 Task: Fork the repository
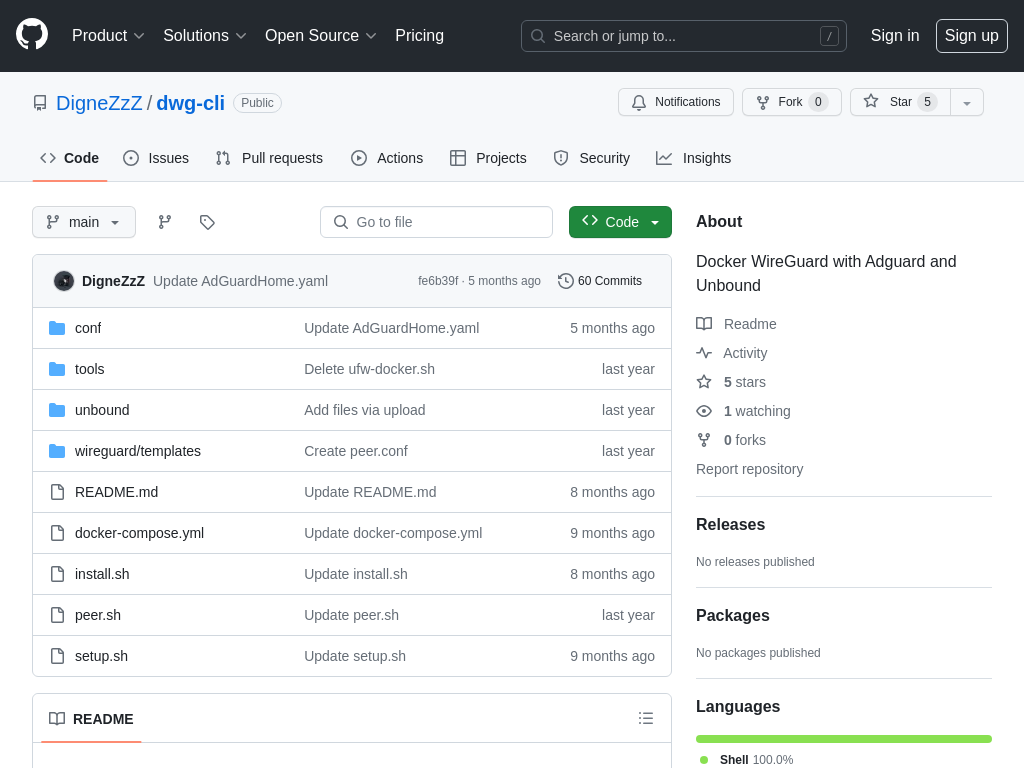(x=791, y=102)
